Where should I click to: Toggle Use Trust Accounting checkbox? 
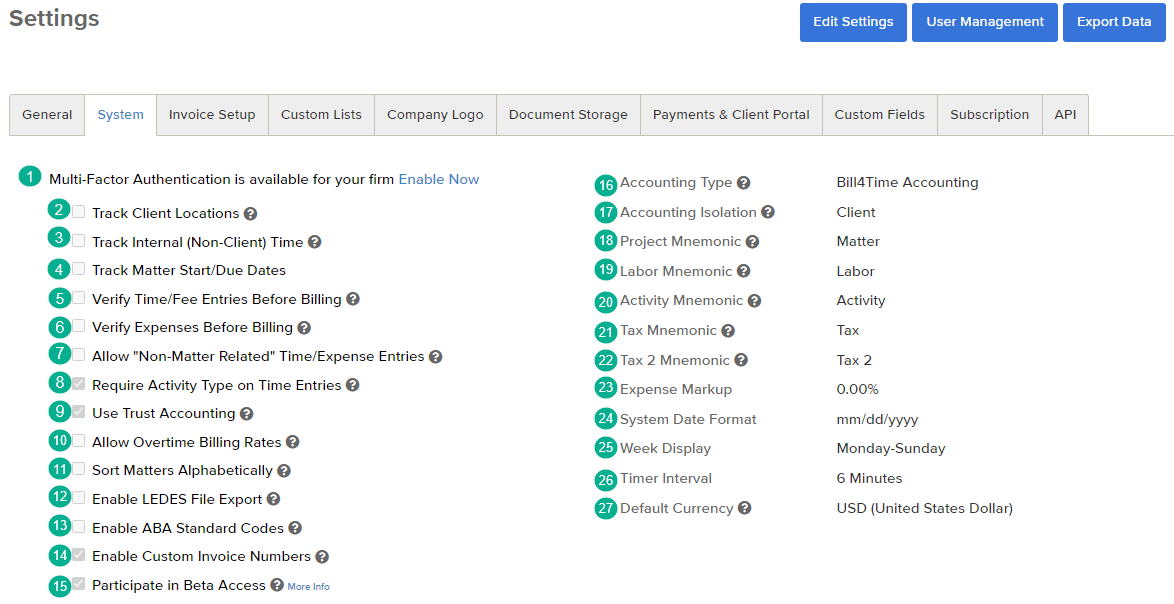pos(79,412)
